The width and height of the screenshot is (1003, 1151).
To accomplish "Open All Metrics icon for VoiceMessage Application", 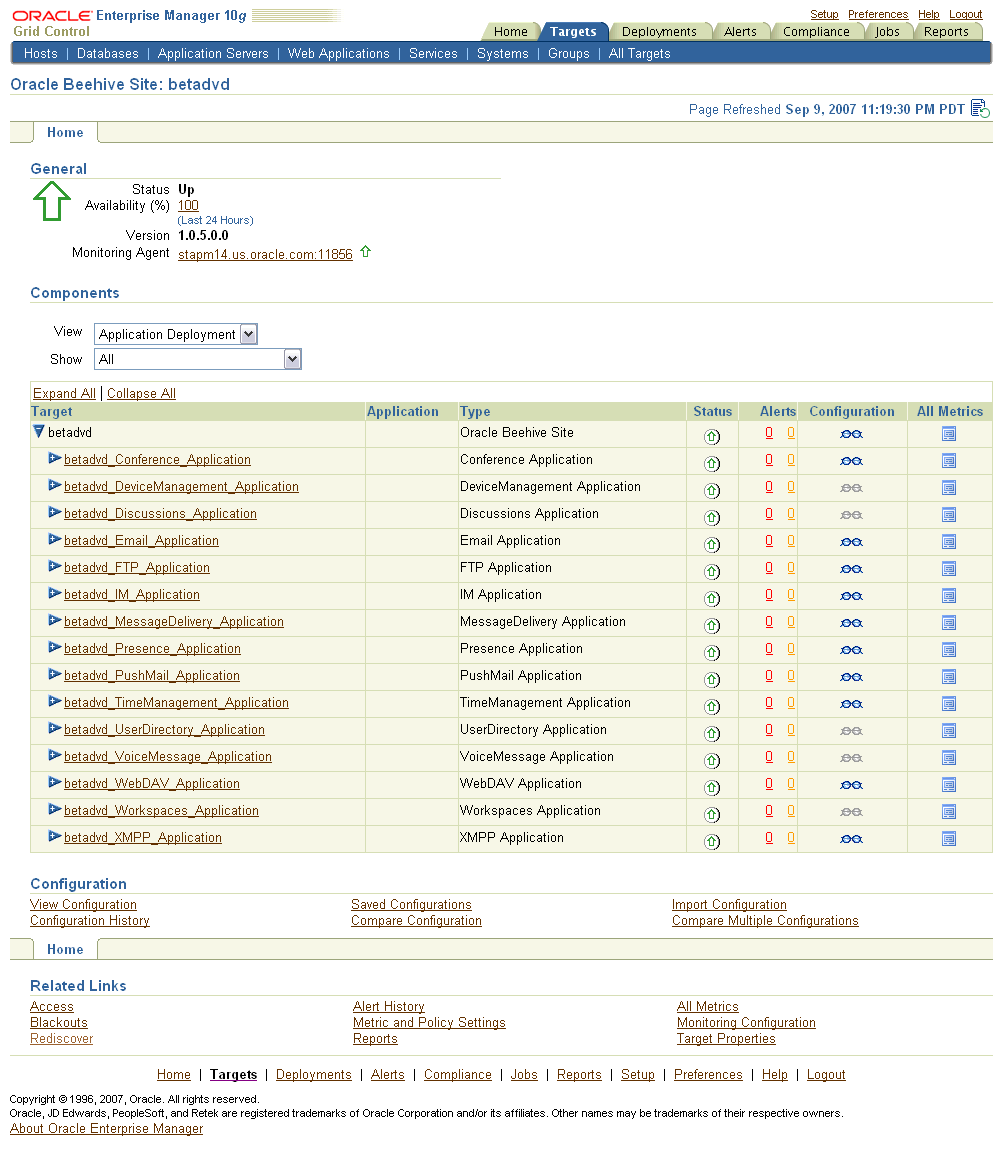I will (949, 758).
